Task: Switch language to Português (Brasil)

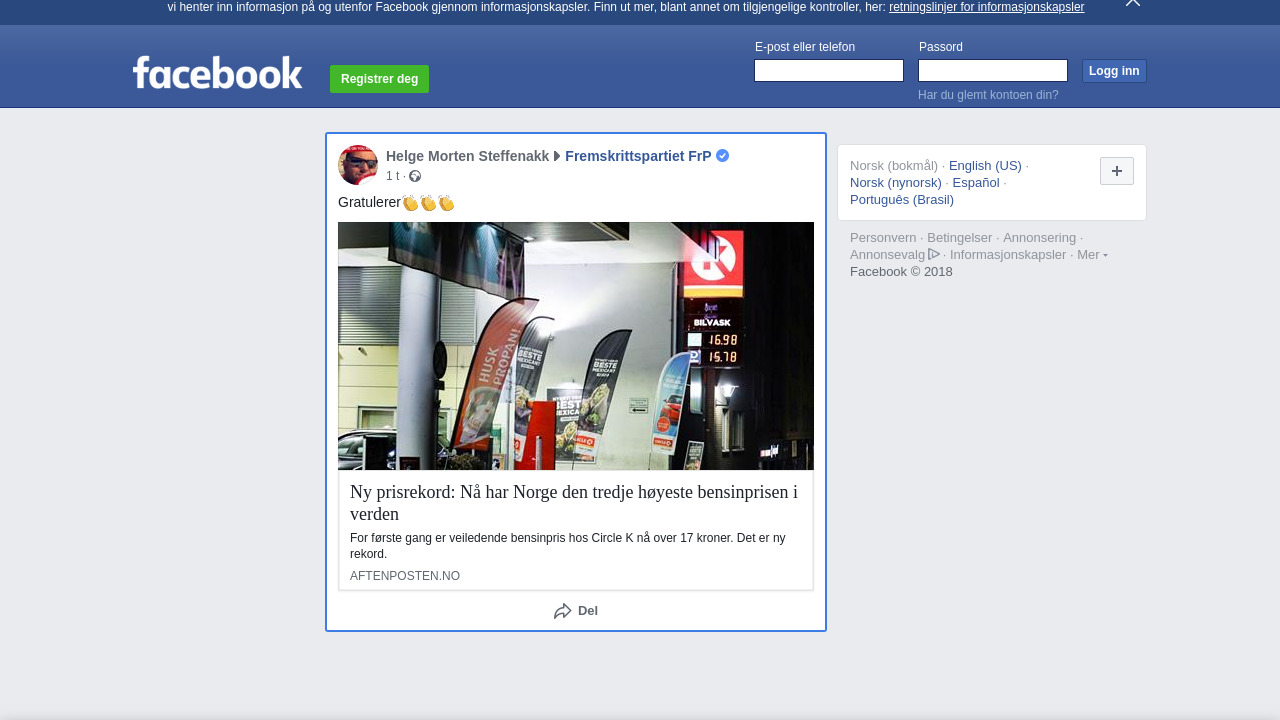Action: [x=902, y=200]
